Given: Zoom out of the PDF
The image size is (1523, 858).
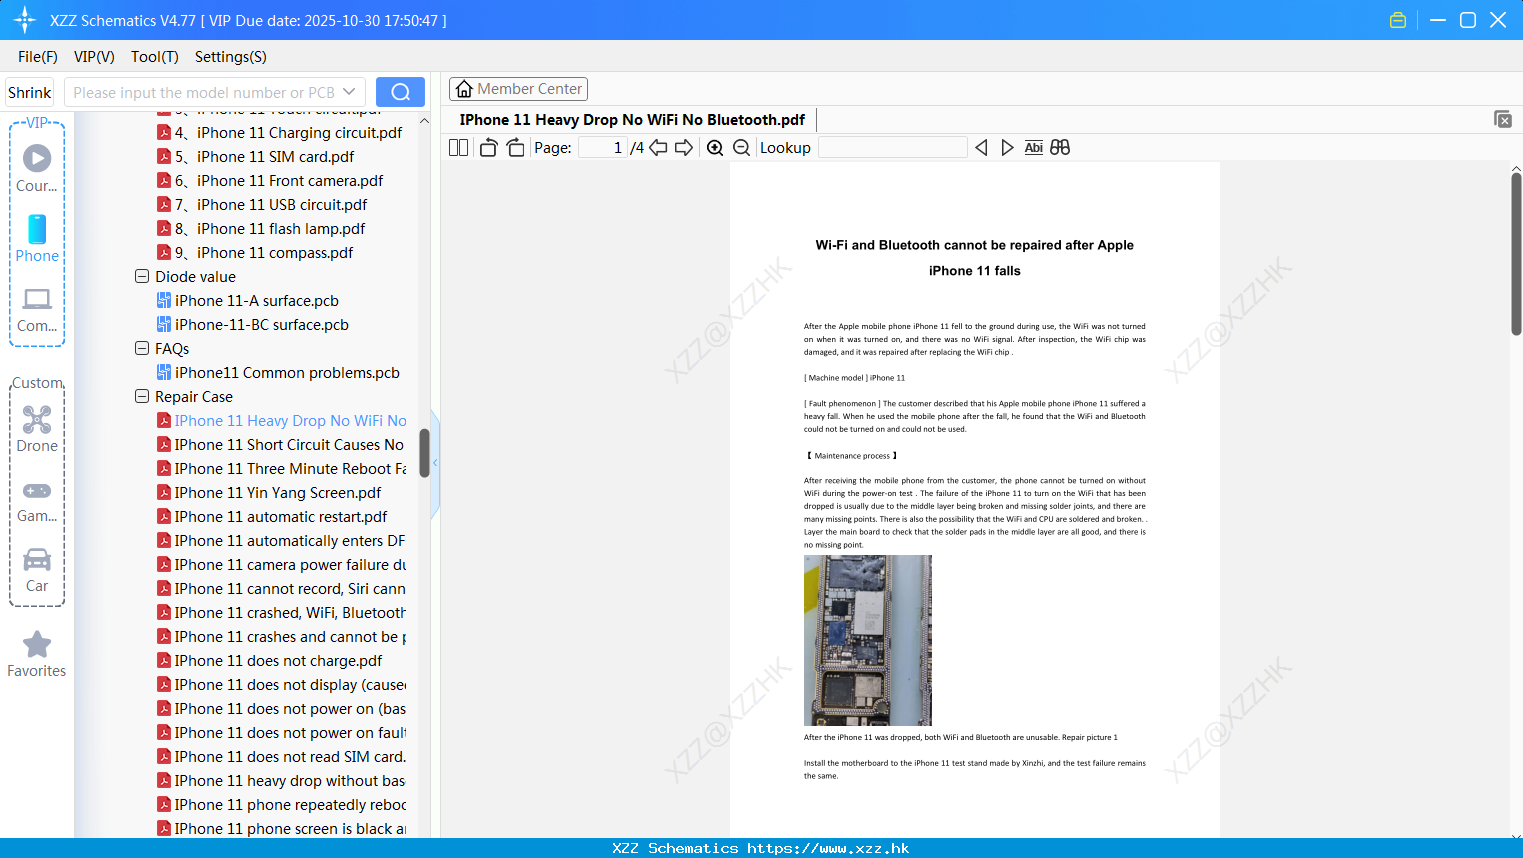Looking at the screenshot, I should tap(741, 147).
